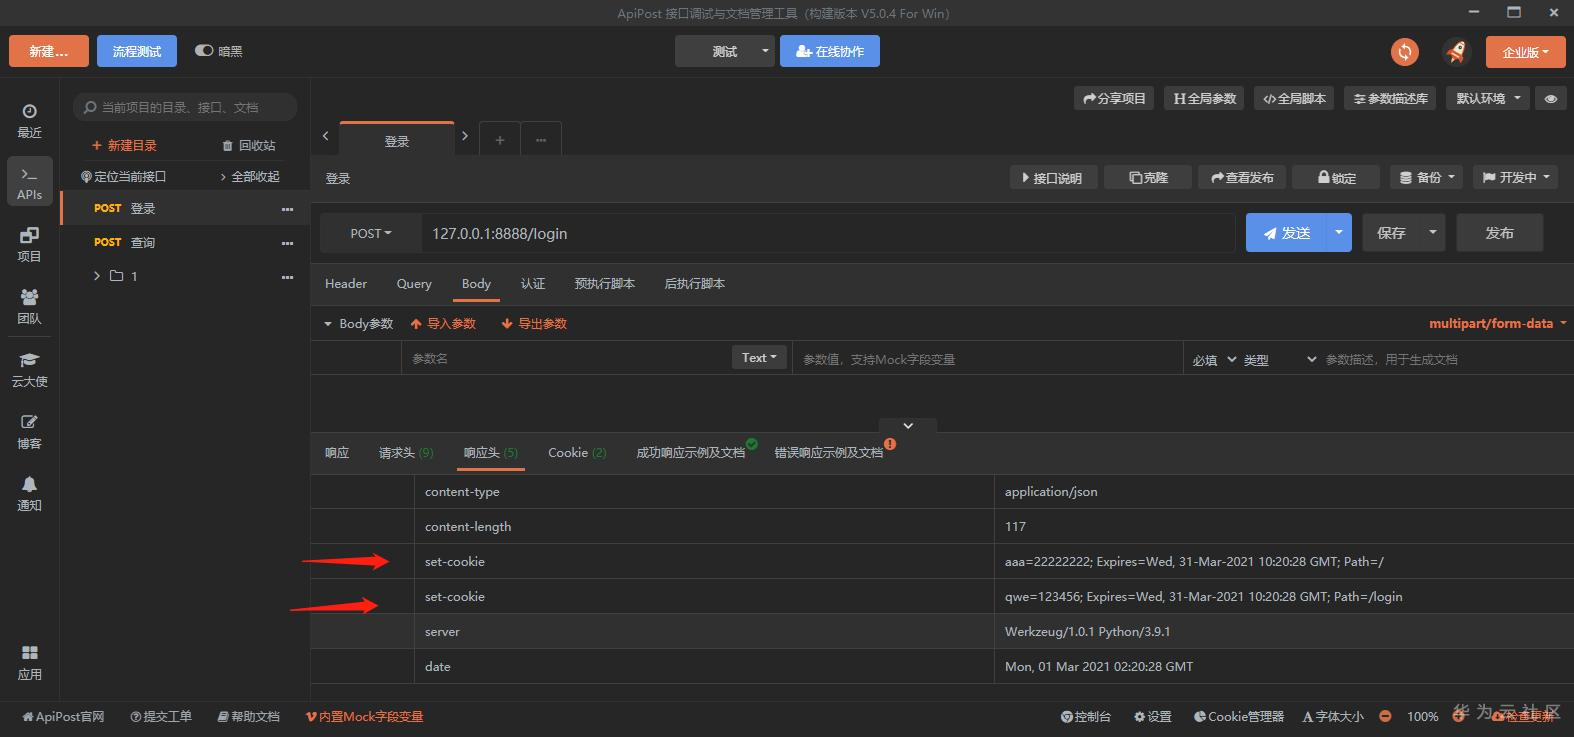
Task: Click the 全局脚本 global script button
Action: (x=1294, y=98)
